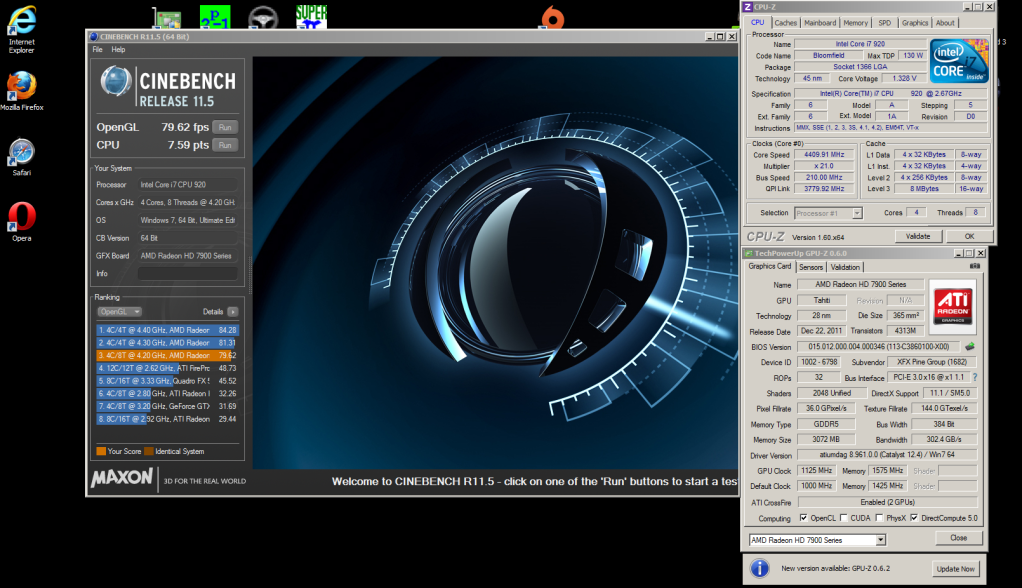The image size is (1022, 588).
Task: Launch Mozilla Firefox from desktop
Action: pyautogui.click(x=21, y=87)
